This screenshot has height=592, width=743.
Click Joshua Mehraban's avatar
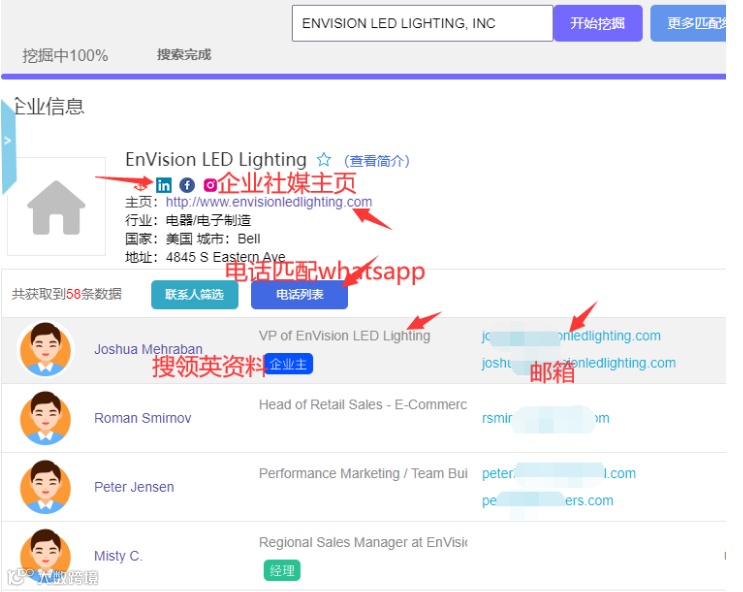(x=45, y=349)
